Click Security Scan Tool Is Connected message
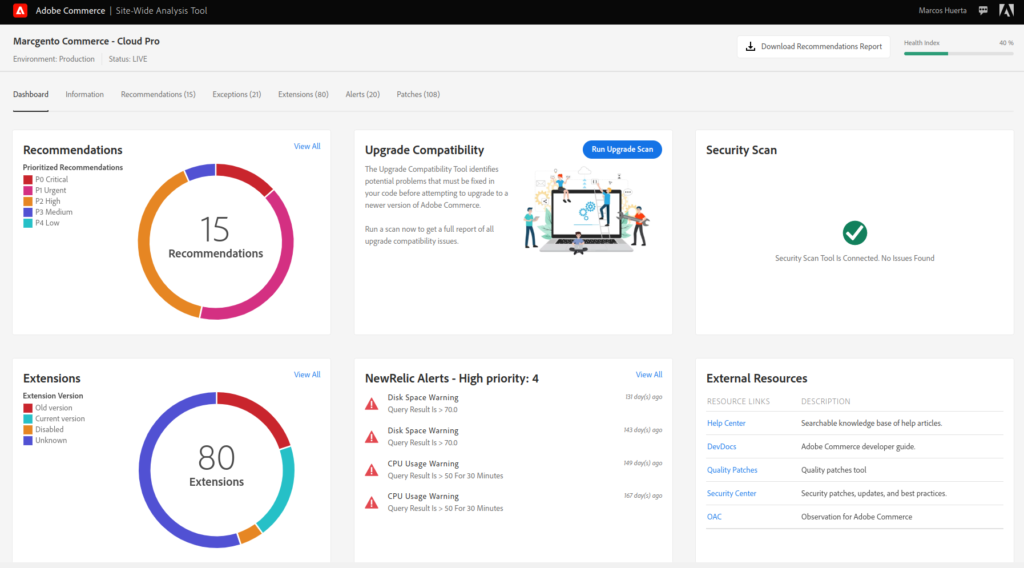Image resolution: width=1024 pixels, height=568 pixels. [x=854, y=259]
